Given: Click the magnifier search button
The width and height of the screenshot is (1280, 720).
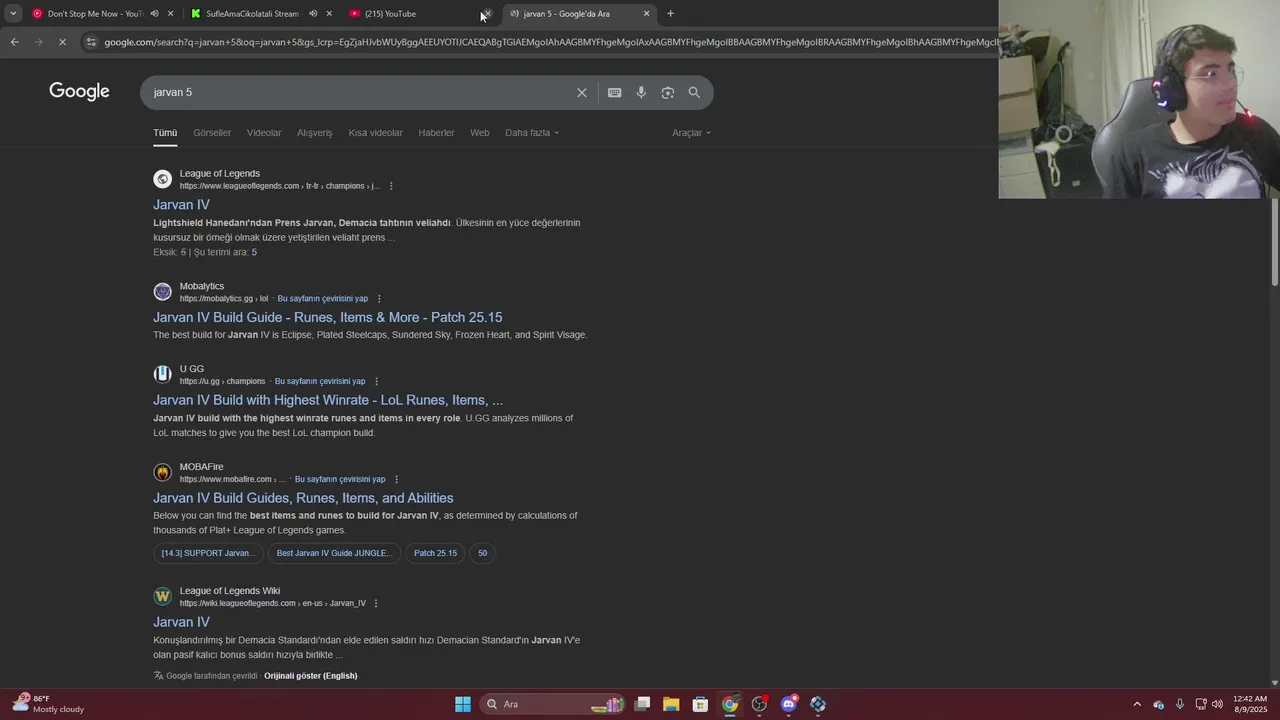Looking at the screenshot, I should tap(694, 92).
